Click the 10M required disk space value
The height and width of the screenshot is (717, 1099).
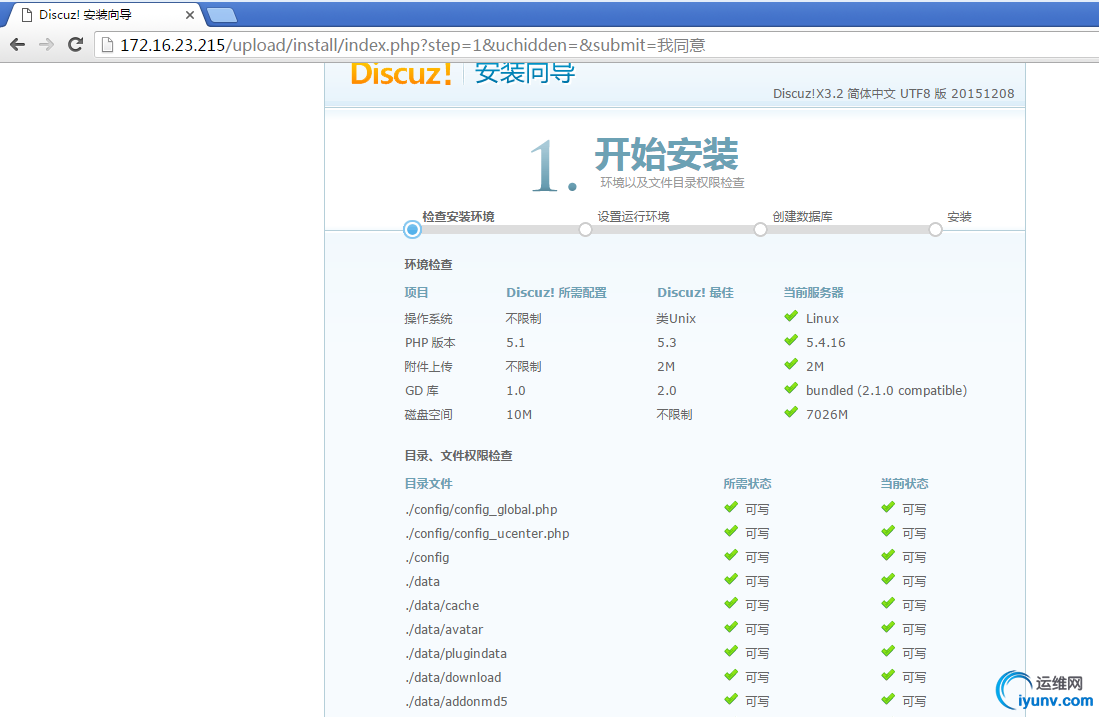519,415
